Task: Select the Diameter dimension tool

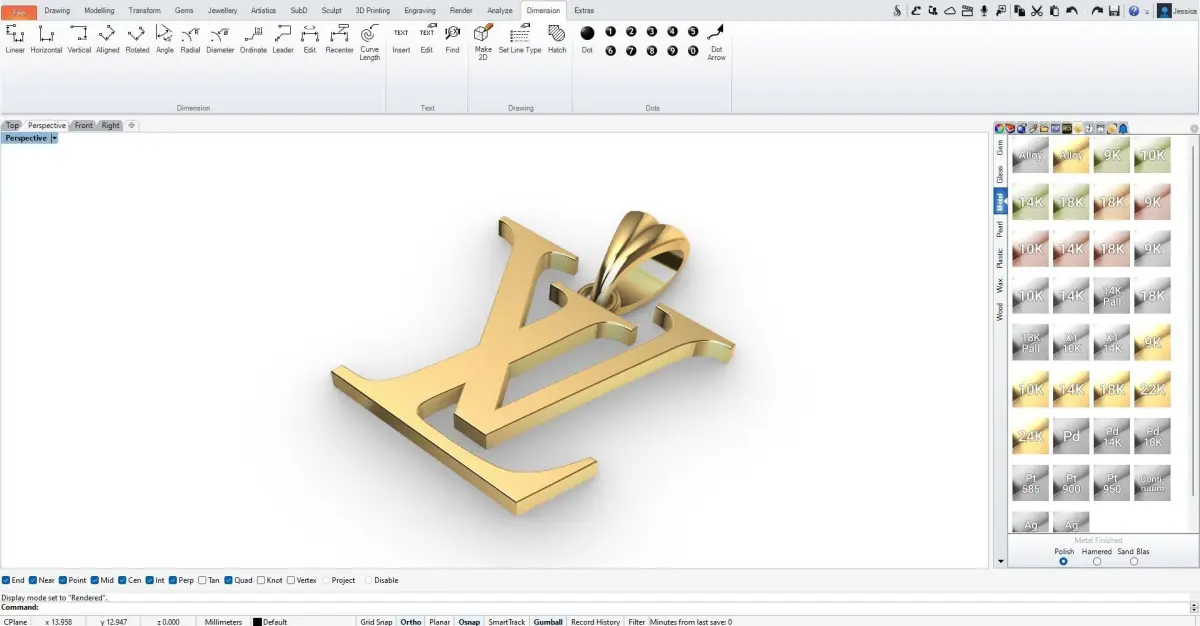Action: tap(220, 40)
